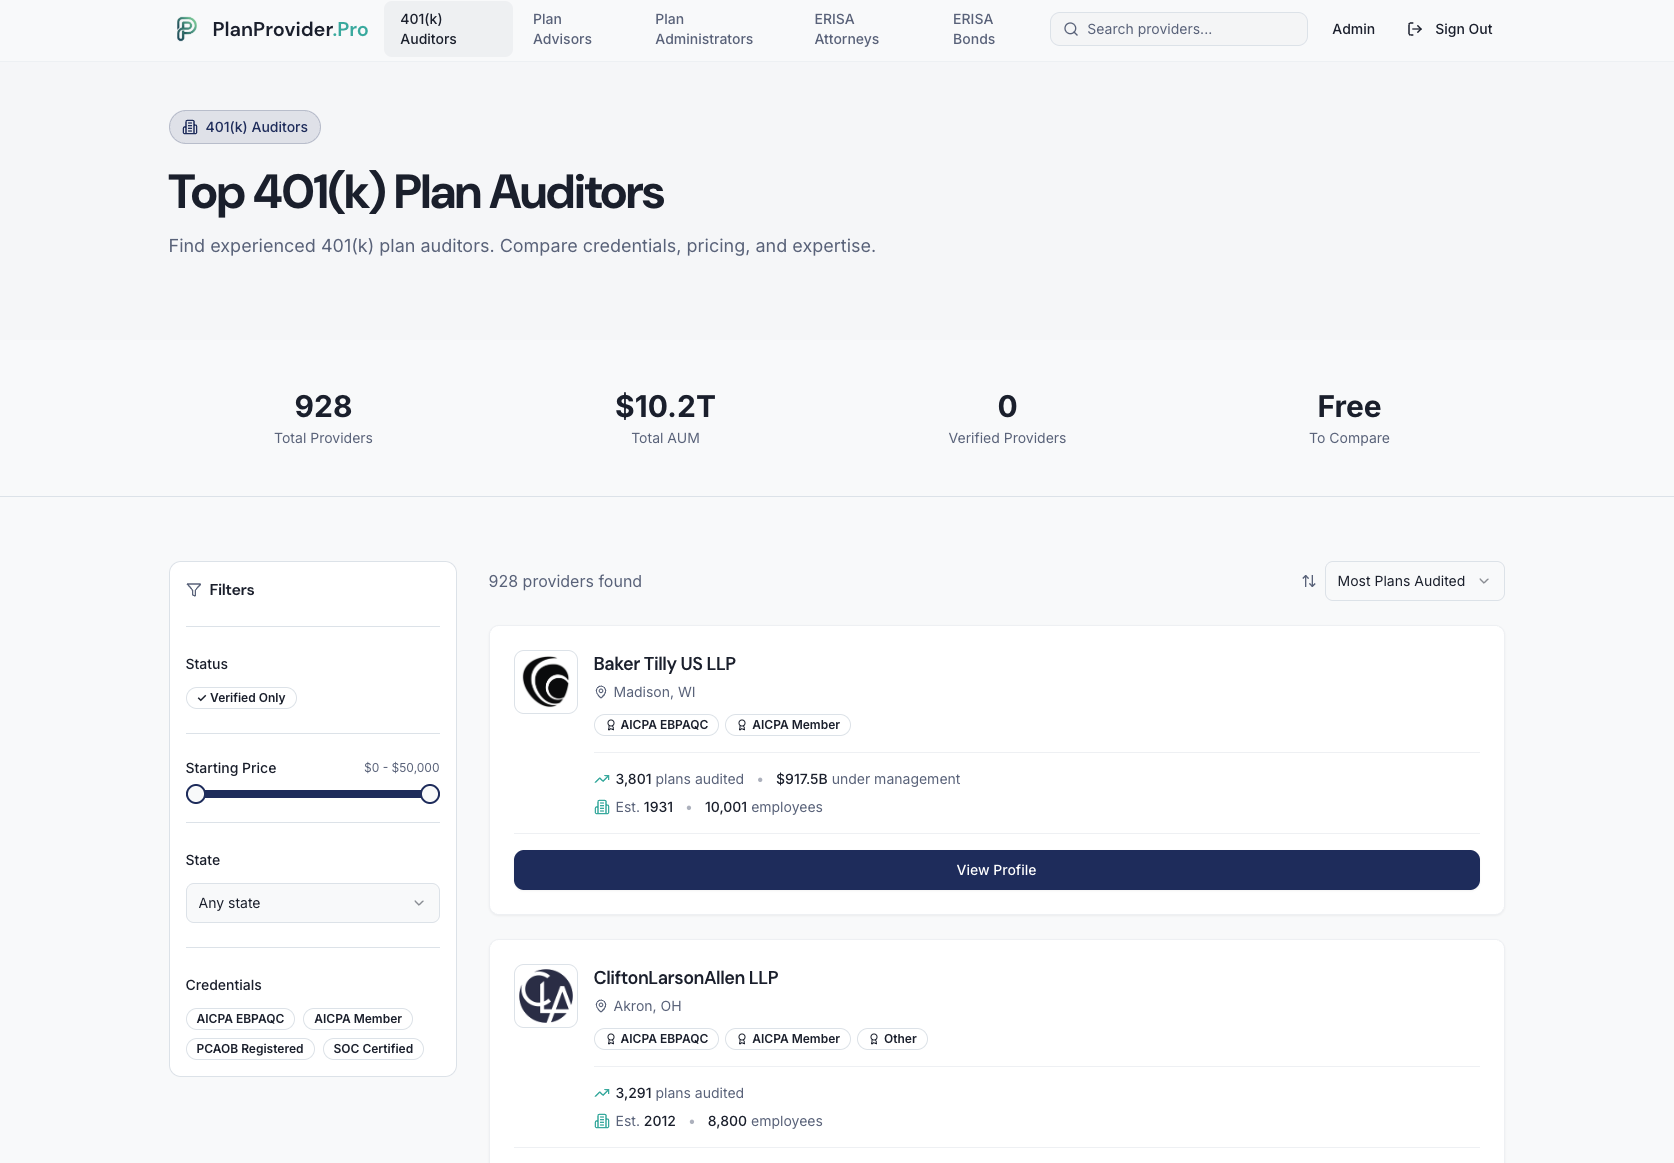The height and width of the screenshot is (1163, 1674).
Task: Open the Most Plans Audited sort dropdown
Action: pos(1413,581)
